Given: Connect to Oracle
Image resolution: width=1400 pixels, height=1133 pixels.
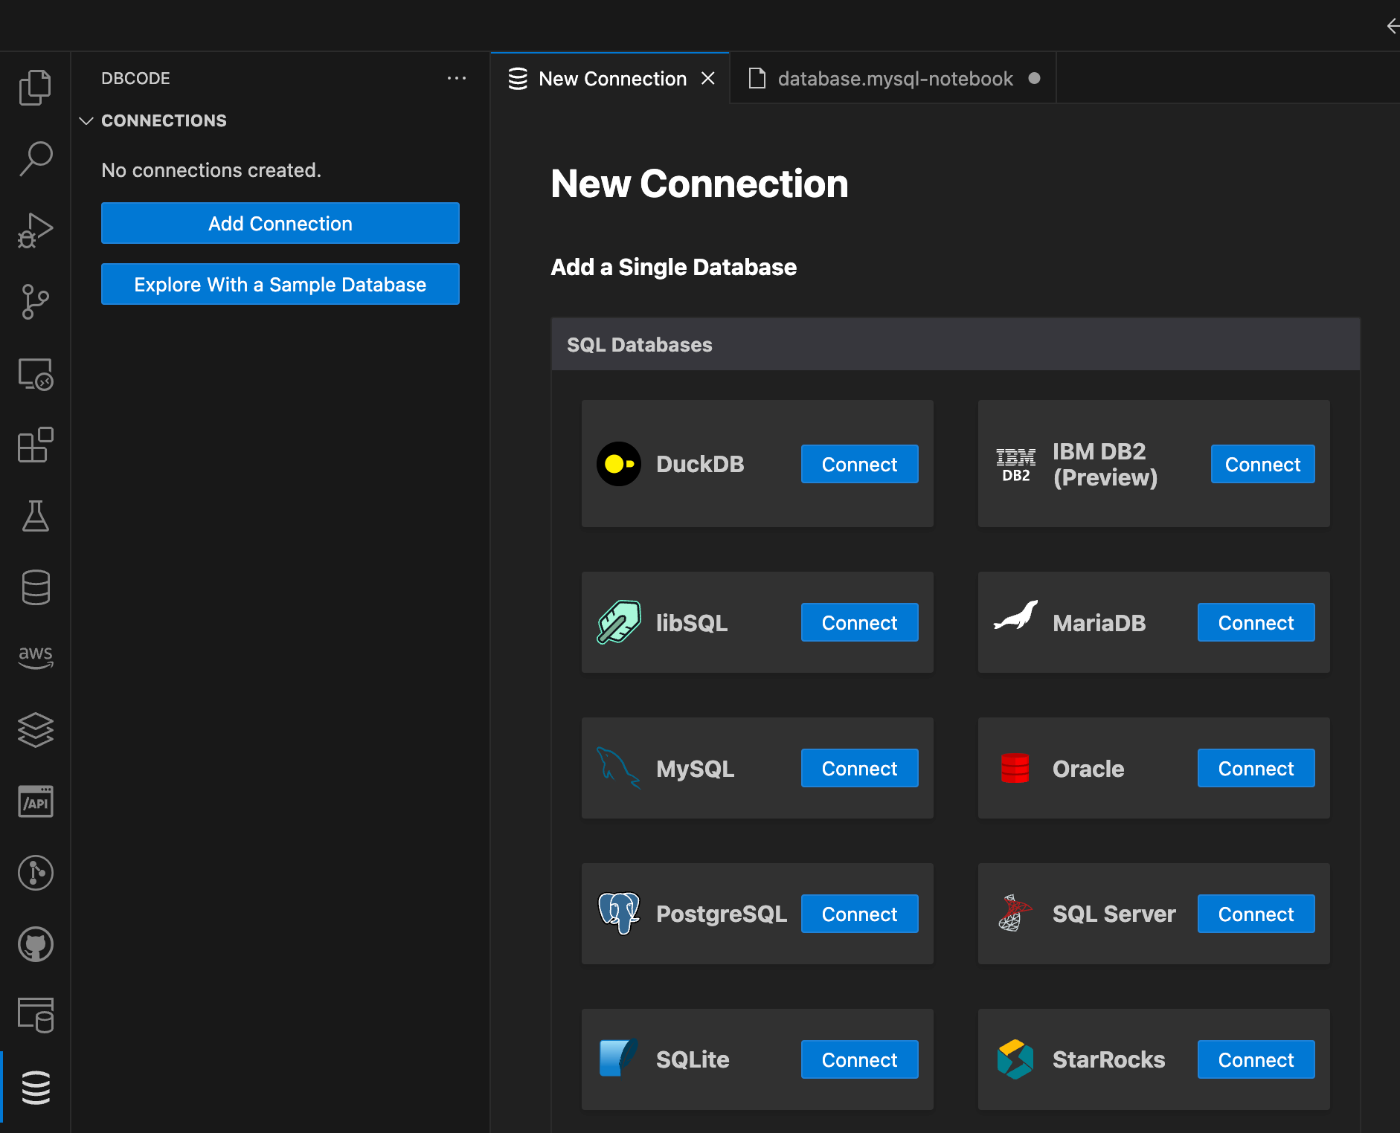Looking at the screenshot, I should click(1256, 768).
